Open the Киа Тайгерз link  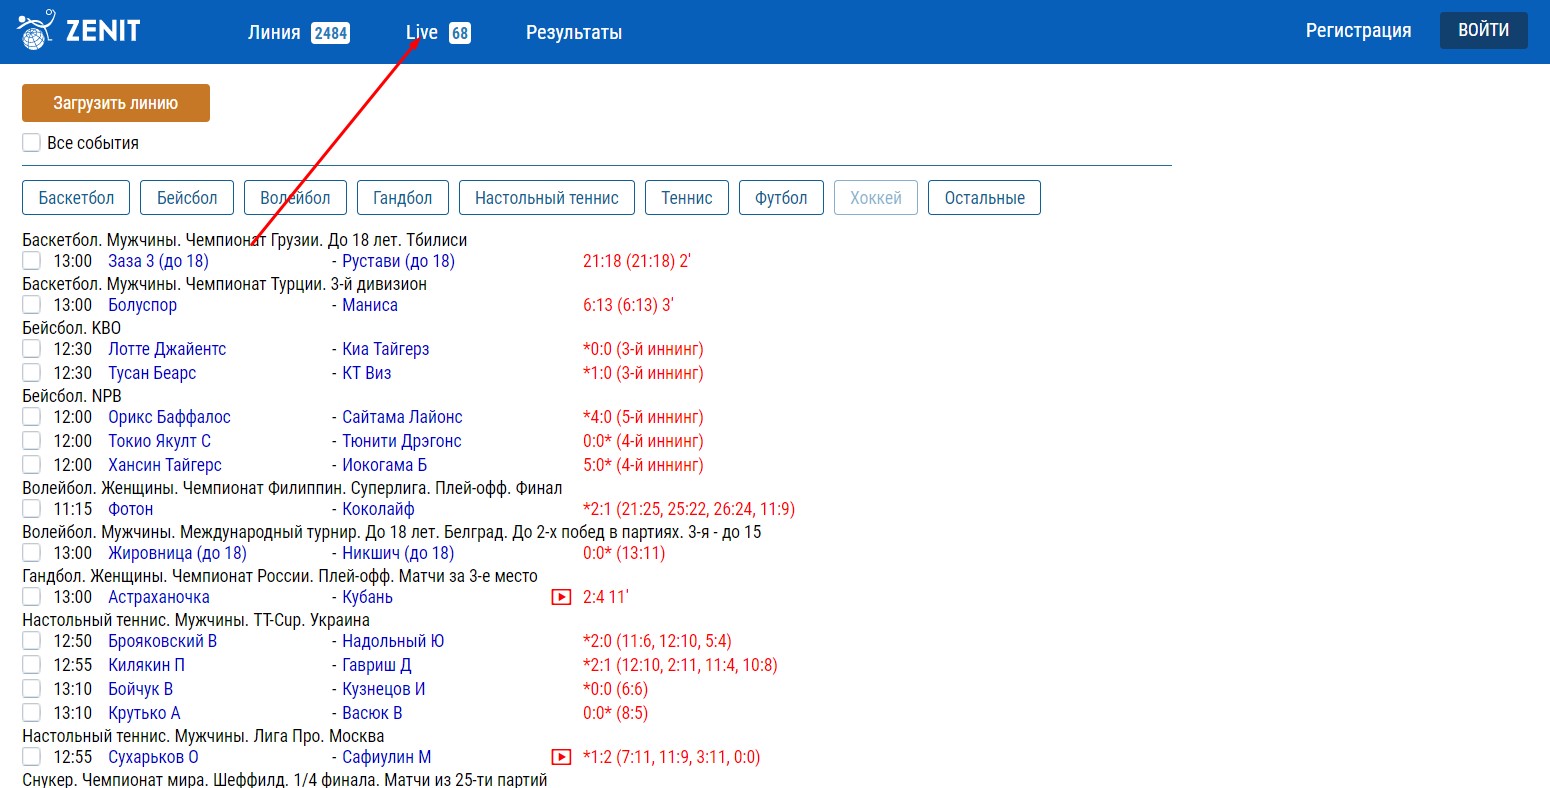click(386, 349)
